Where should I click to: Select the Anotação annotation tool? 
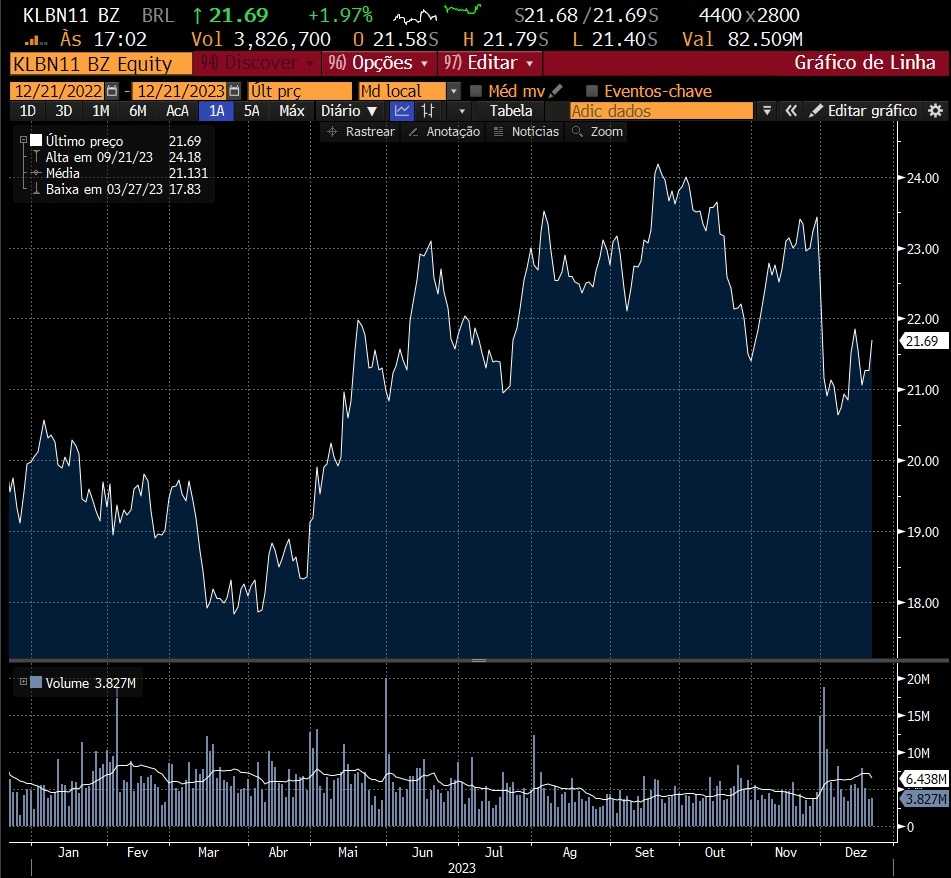pos(444,132)
